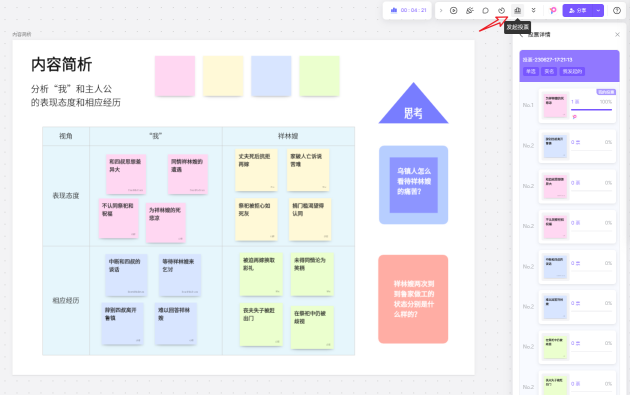Click the timer icon in top toolbar

coord(501,10)
